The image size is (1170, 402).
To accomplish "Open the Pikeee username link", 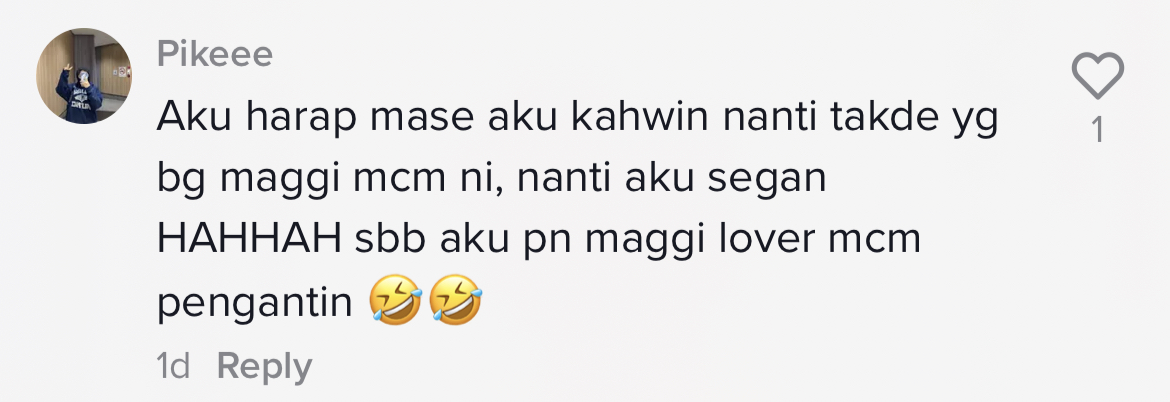I will click(215, 54).
